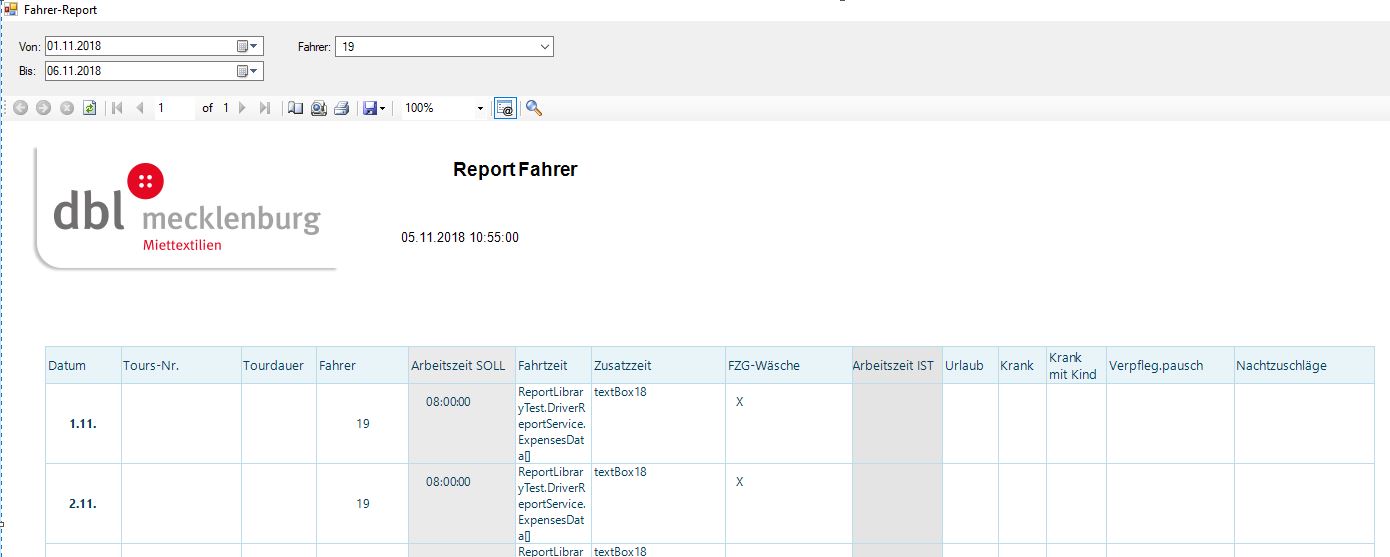Open the Von date picker calendar
Screen dimensions: 1390x557
(248, 46)
